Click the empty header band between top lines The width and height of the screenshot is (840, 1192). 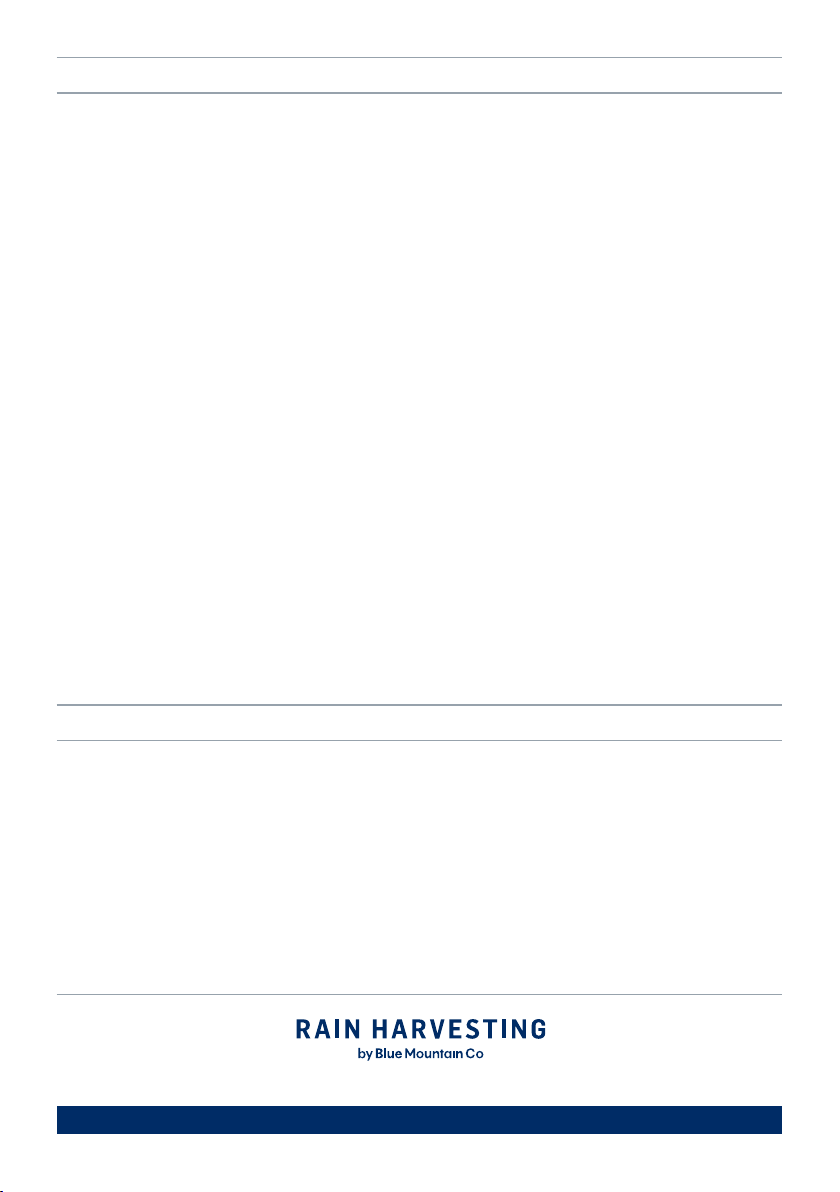pos(419,75)
